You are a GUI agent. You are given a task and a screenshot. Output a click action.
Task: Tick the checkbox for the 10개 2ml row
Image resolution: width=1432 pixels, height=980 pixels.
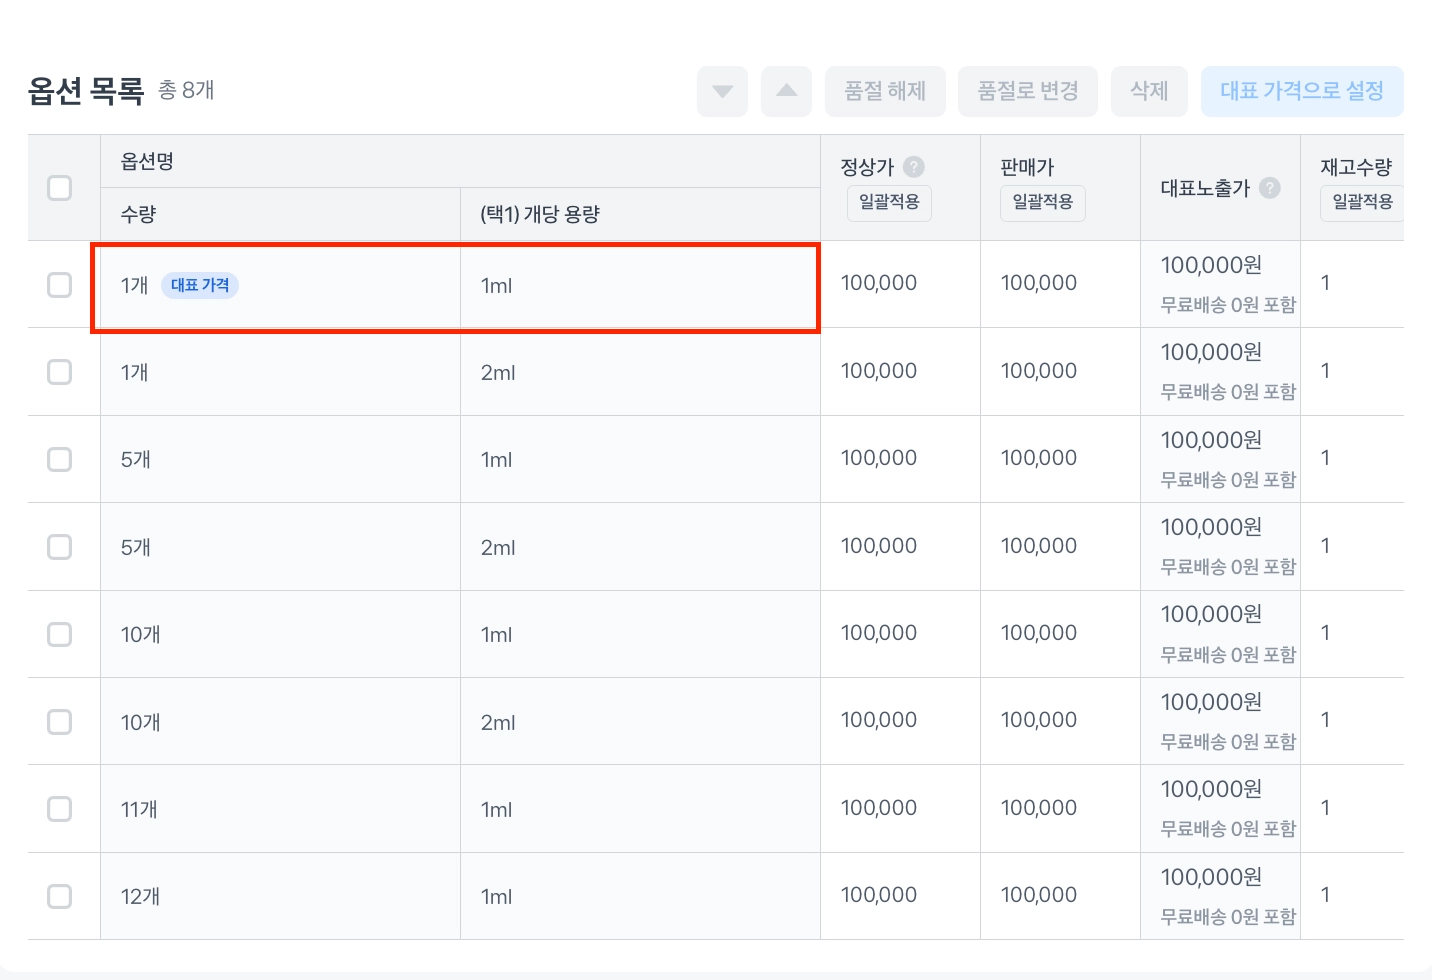tap(60, 722)
